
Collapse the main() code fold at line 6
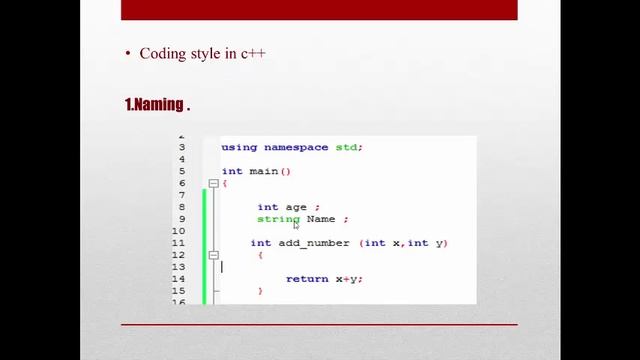[213, 183]
